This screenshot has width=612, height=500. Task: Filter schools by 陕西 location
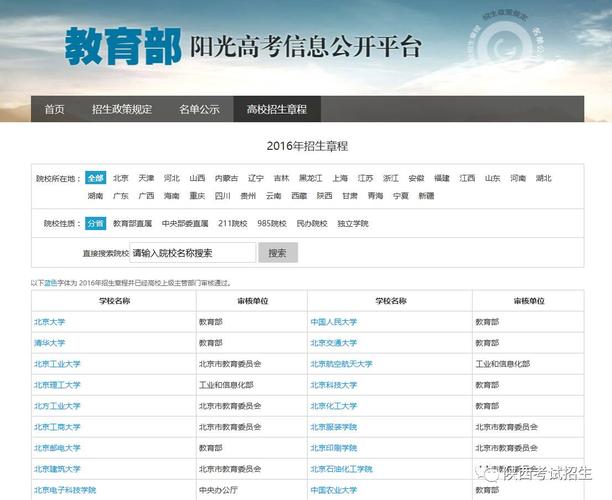click(x=324, y=196)
